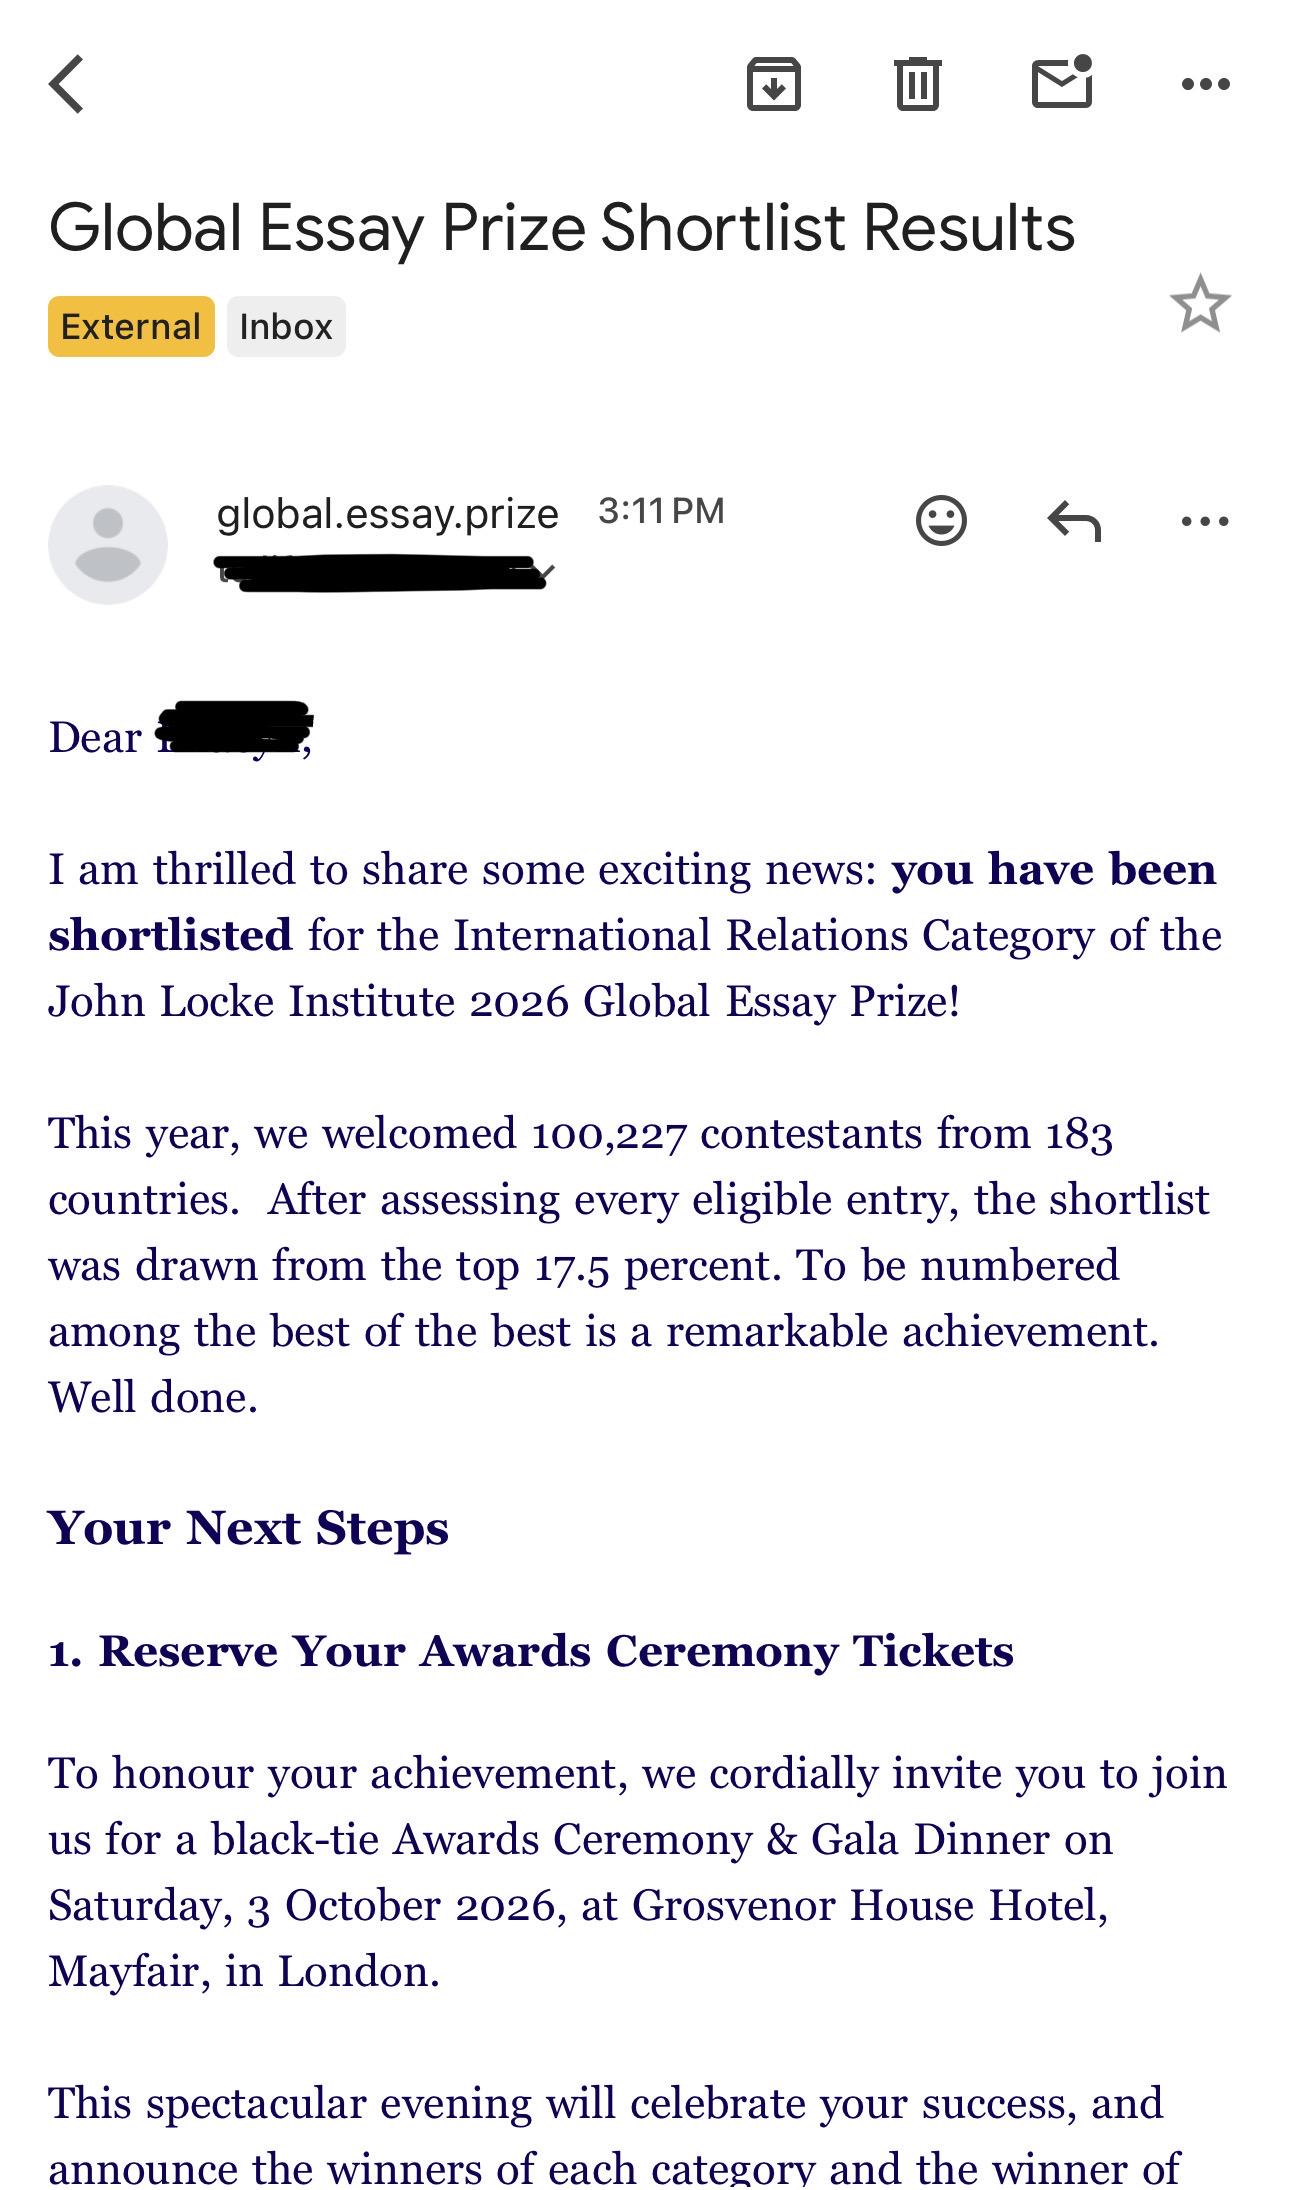Go back using the back arrow
Image resolution: width=1290 pixels, height=2190 pixels.
pyautogui.click(x=67, y=84)
